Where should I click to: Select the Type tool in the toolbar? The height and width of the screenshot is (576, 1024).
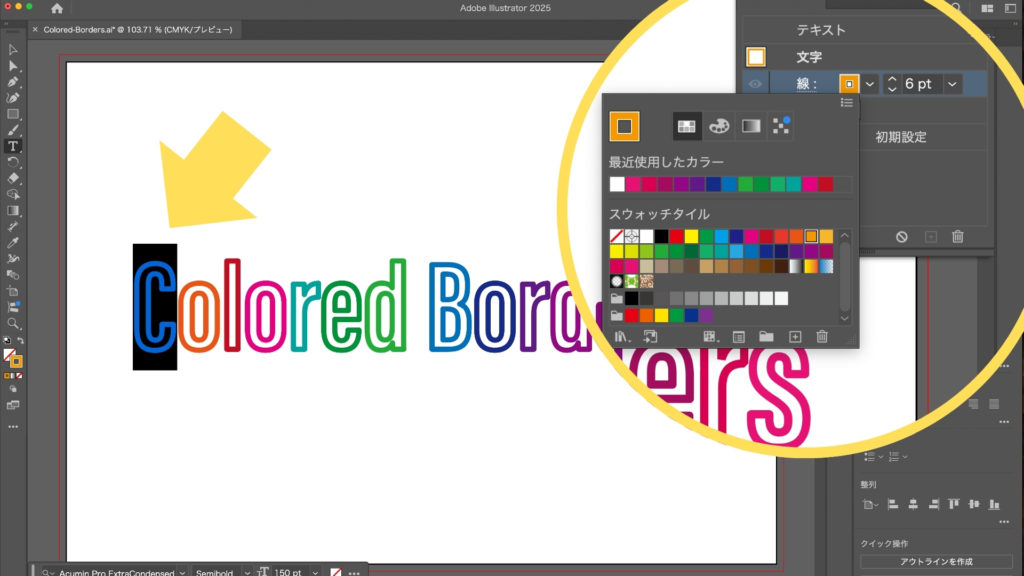click(x=13, y=146)
